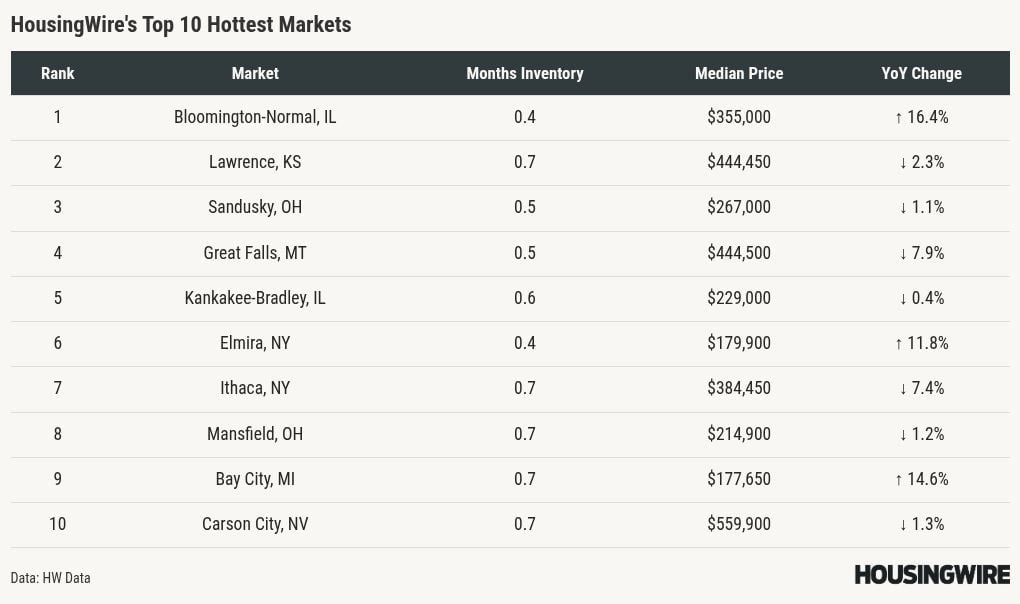This screenshot has width=1020, height=604.
Task: Select the Months Inventory column header
Action: click(525, 73)
